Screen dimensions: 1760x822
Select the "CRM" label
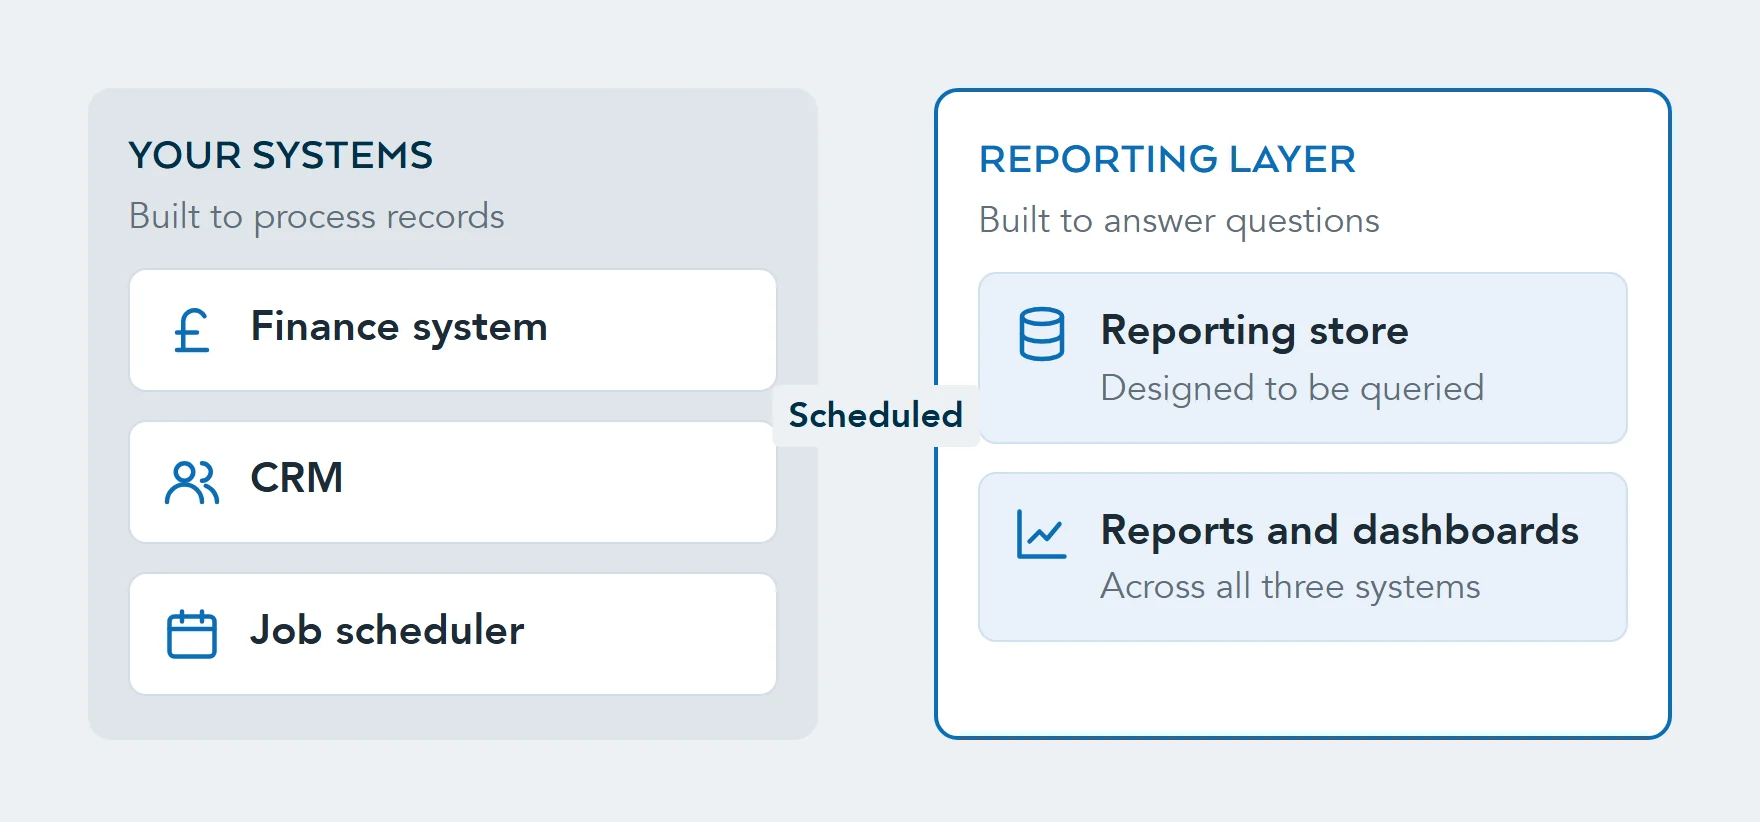(x=297, y=478)
